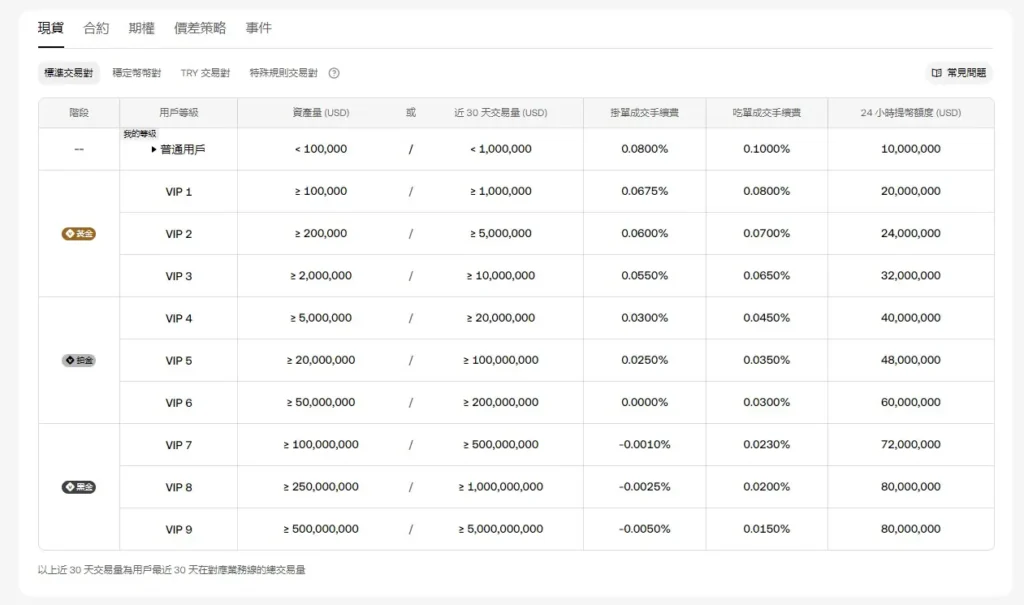Image resolution: width=1024 pixels, height=605 pixels.
Task: Click the 72,000,000 withdrawal limit cell
Action: pyautogui.click(x=911, y=445)
